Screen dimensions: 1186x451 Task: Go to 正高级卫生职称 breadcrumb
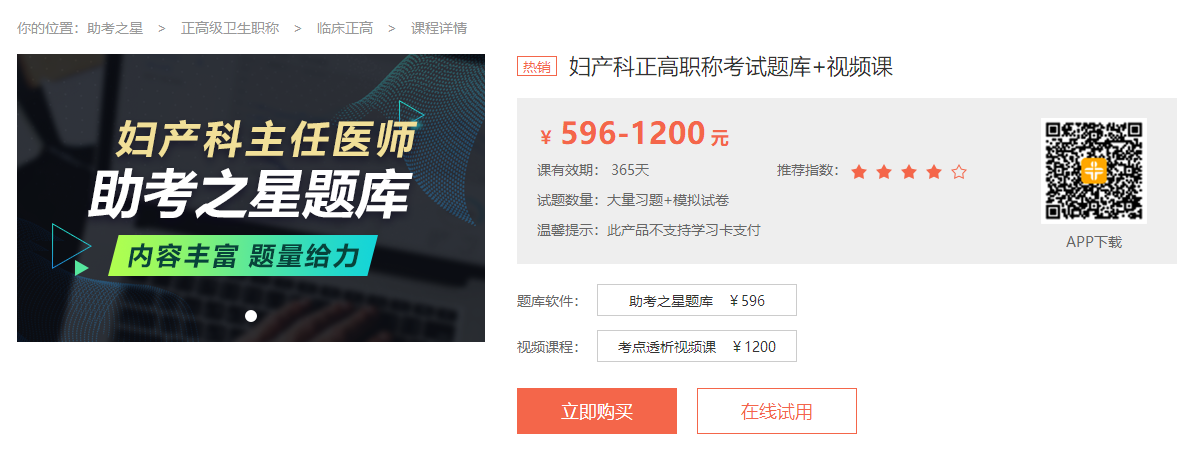tap(230, 29)
